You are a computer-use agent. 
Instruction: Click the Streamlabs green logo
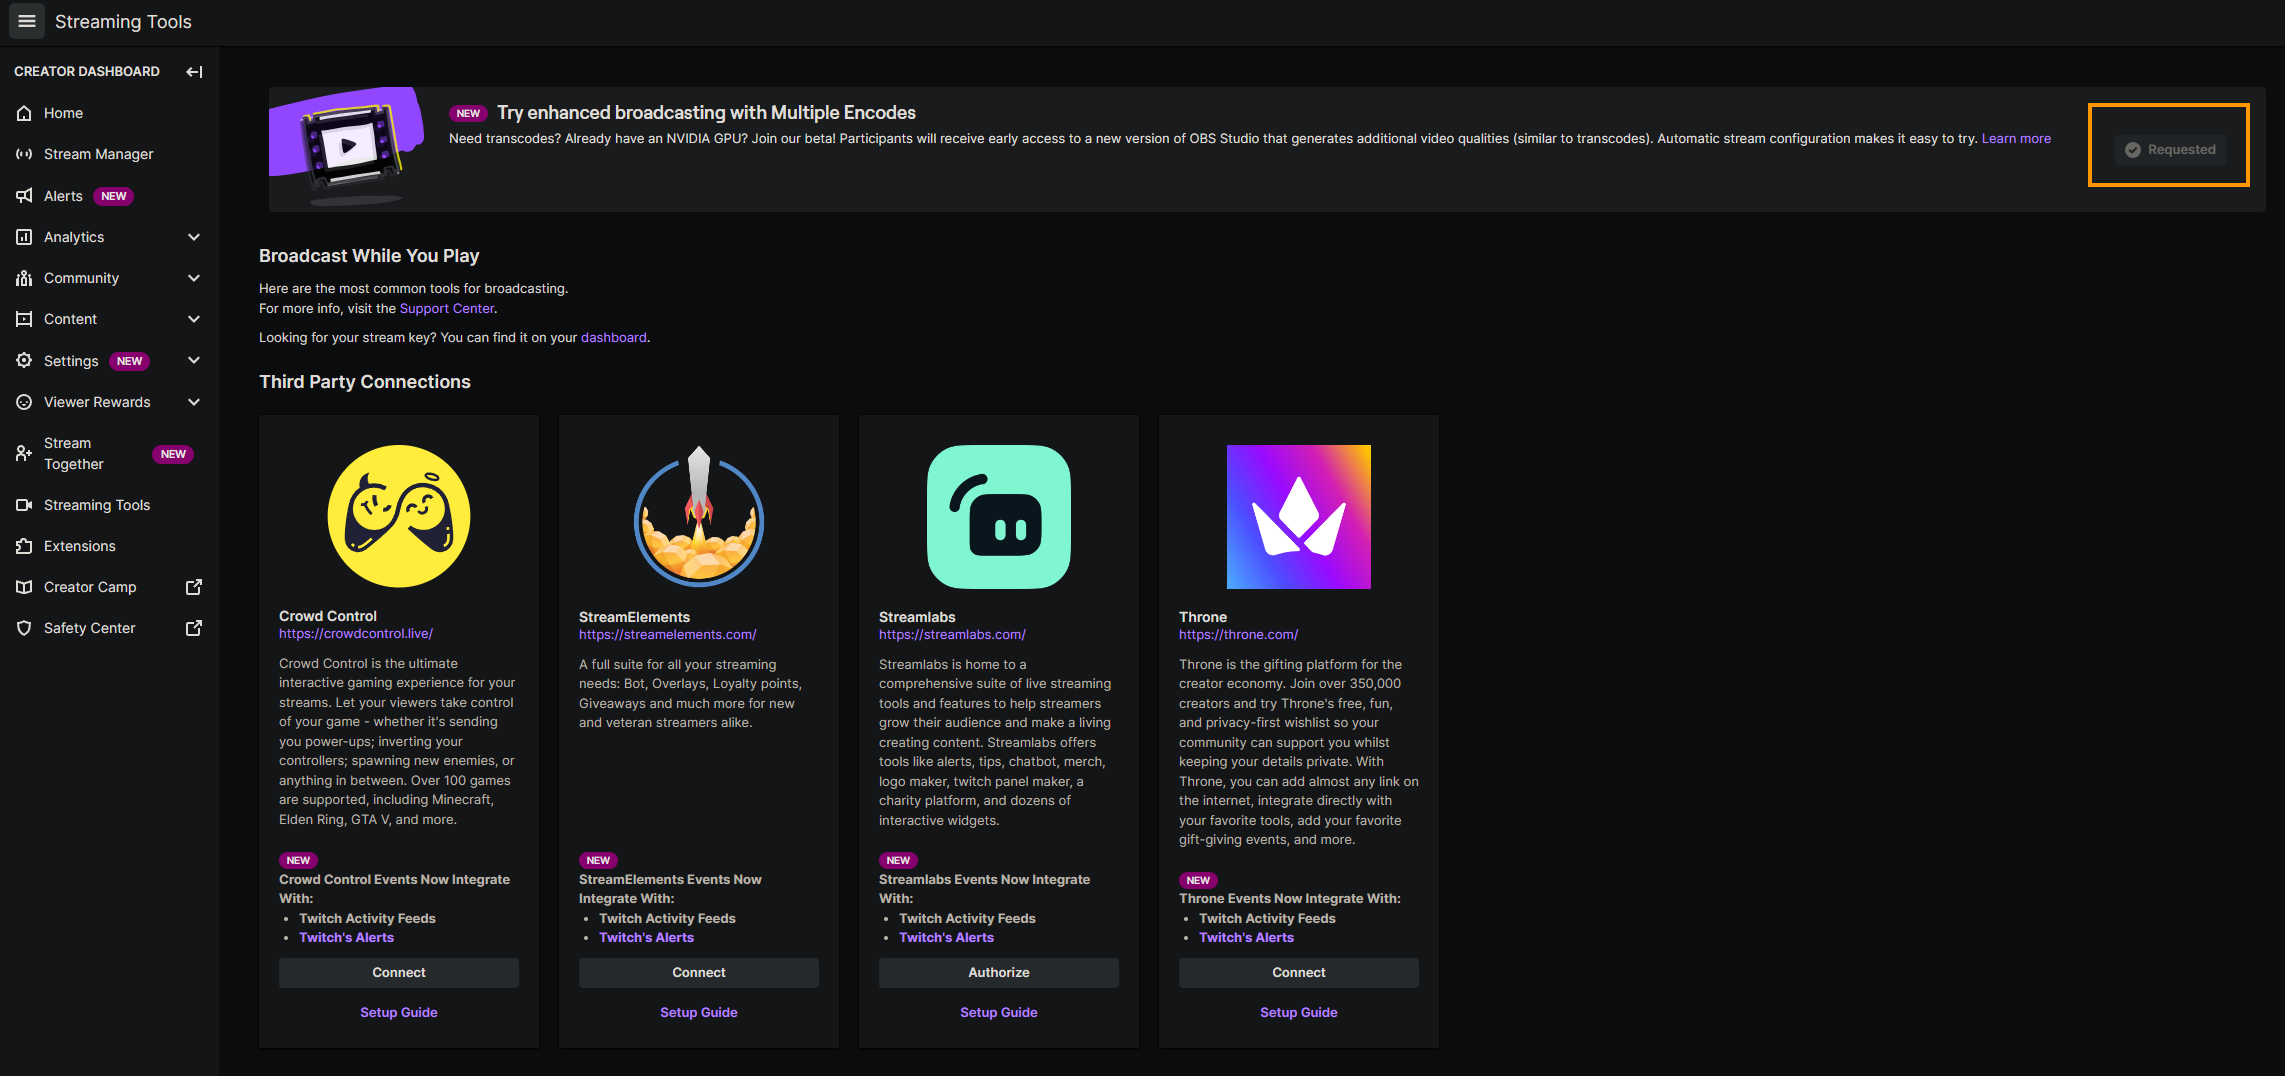click(x=999, y=517)
